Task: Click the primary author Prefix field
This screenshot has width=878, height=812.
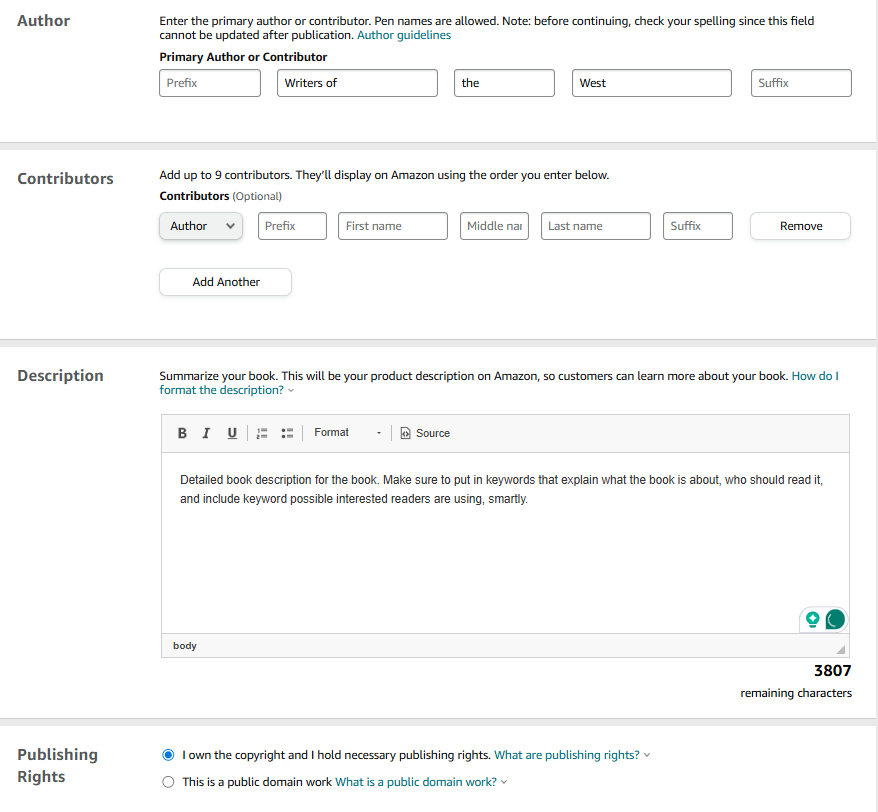Action: [210, 83]
